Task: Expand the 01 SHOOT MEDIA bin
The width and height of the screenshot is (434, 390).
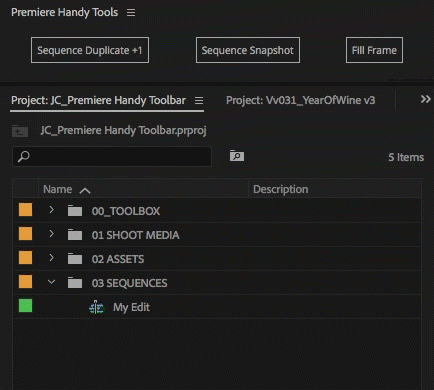Action: click(51, 234)
